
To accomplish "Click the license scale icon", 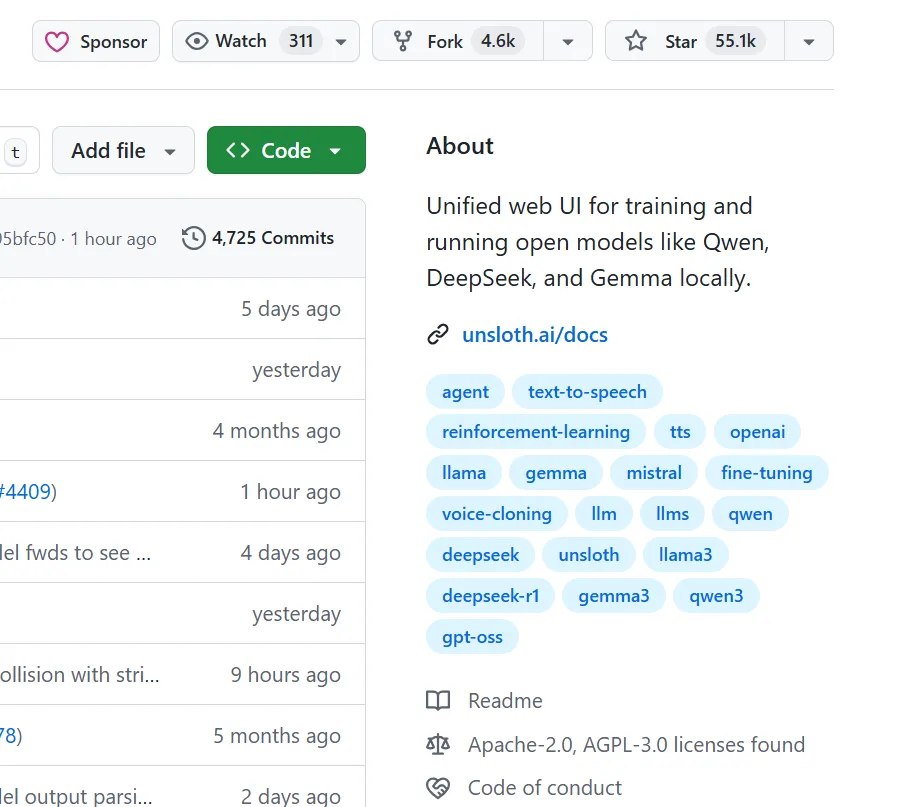I will [438, 745].
